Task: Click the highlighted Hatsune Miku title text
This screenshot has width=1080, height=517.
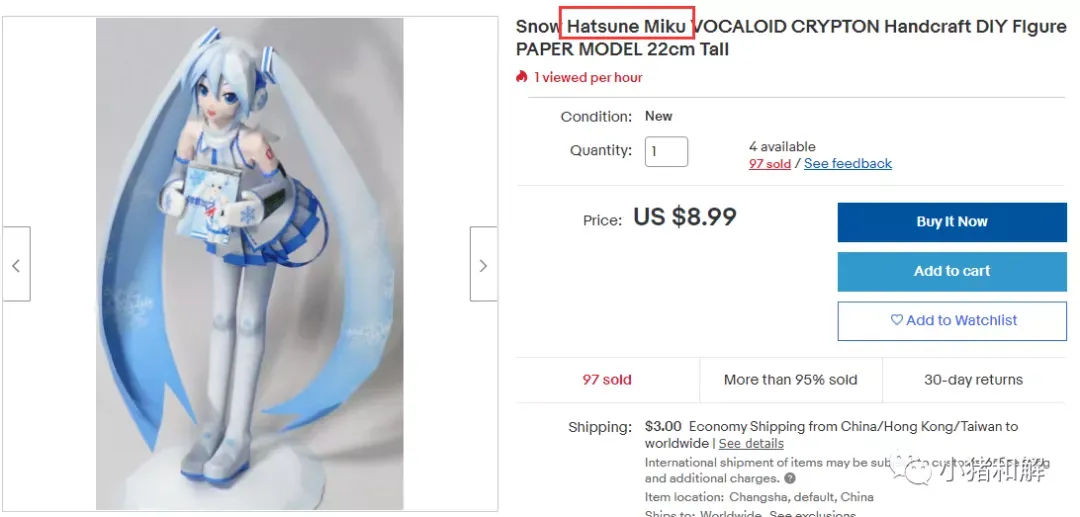Action: point(626,27)
